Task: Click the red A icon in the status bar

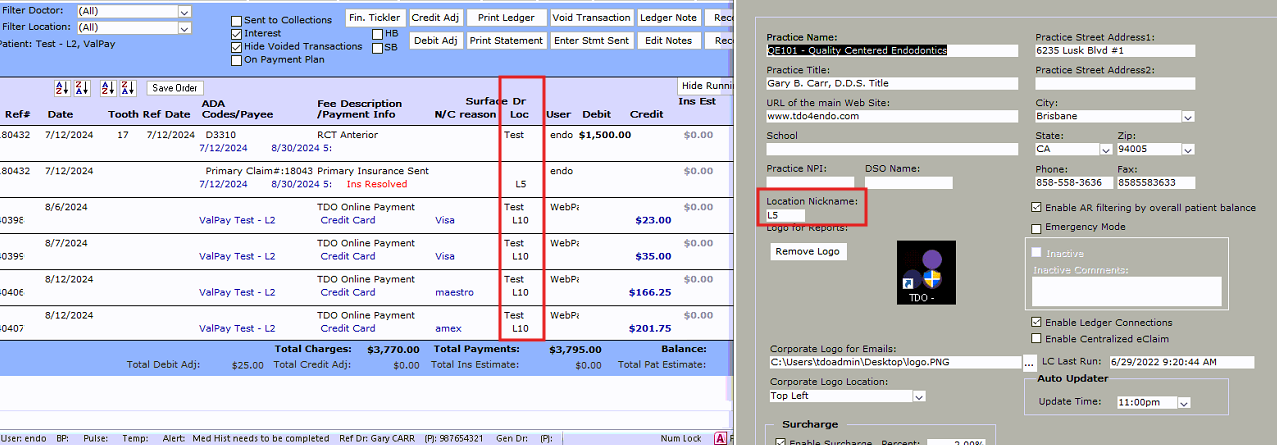Action: click(719, 438)
